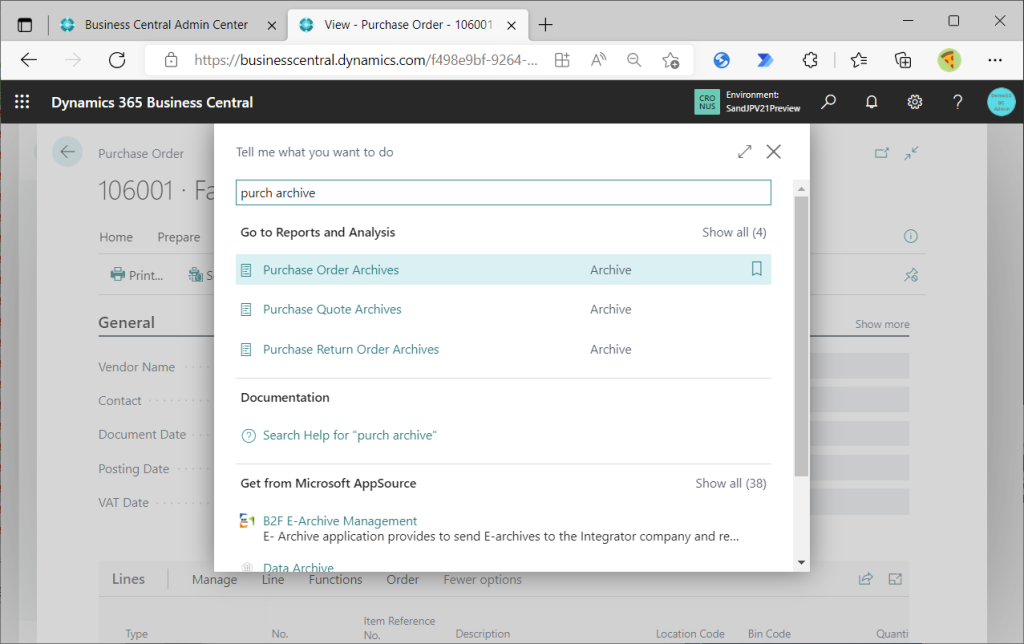The height and width of the screenshot is (644, 1024).
Task: Search Help for "purch archive"
Action: (x=349, y=435)
